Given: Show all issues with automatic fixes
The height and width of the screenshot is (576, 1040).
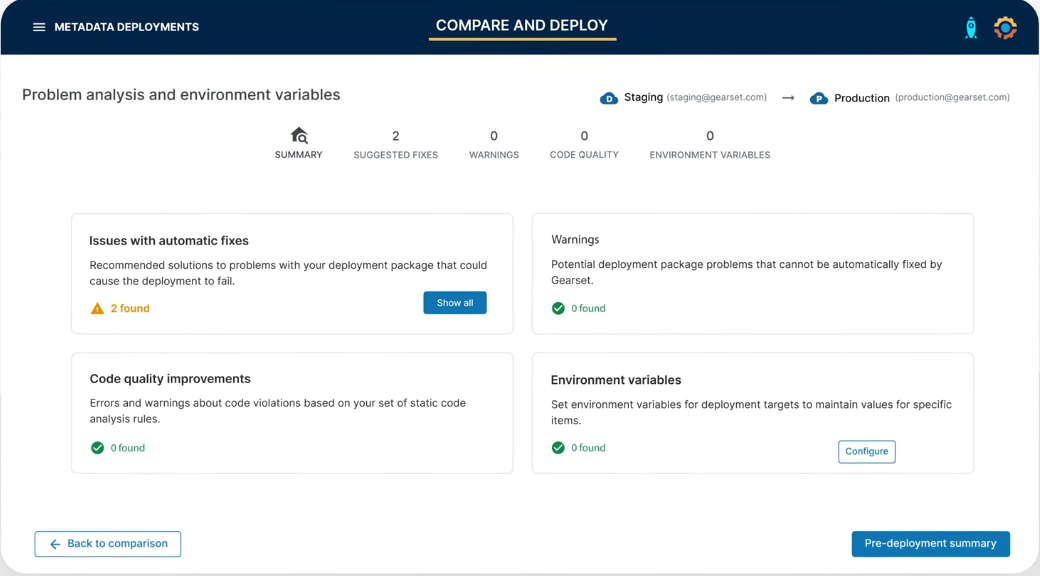Looking at the screenshot, I should pyautogui.click(x=454, y=303).
